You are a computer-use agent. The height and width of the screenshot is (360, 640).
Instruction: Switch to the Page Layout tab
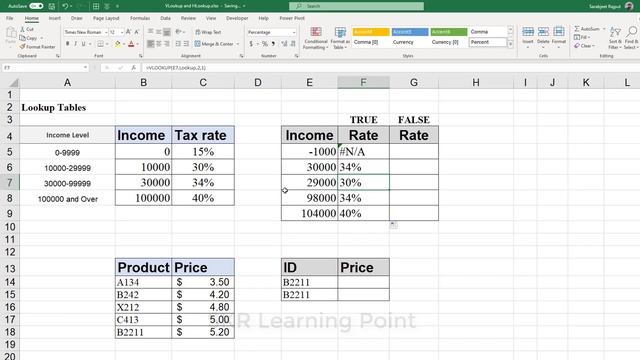pyautogui.click(x=106, y=18)
